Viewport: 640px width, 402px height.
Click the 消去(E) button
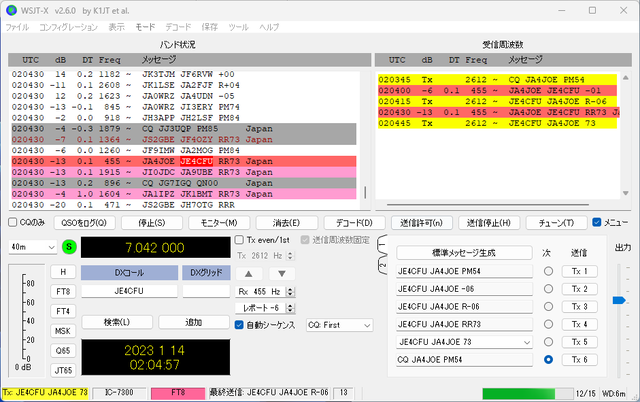(287, 223)
